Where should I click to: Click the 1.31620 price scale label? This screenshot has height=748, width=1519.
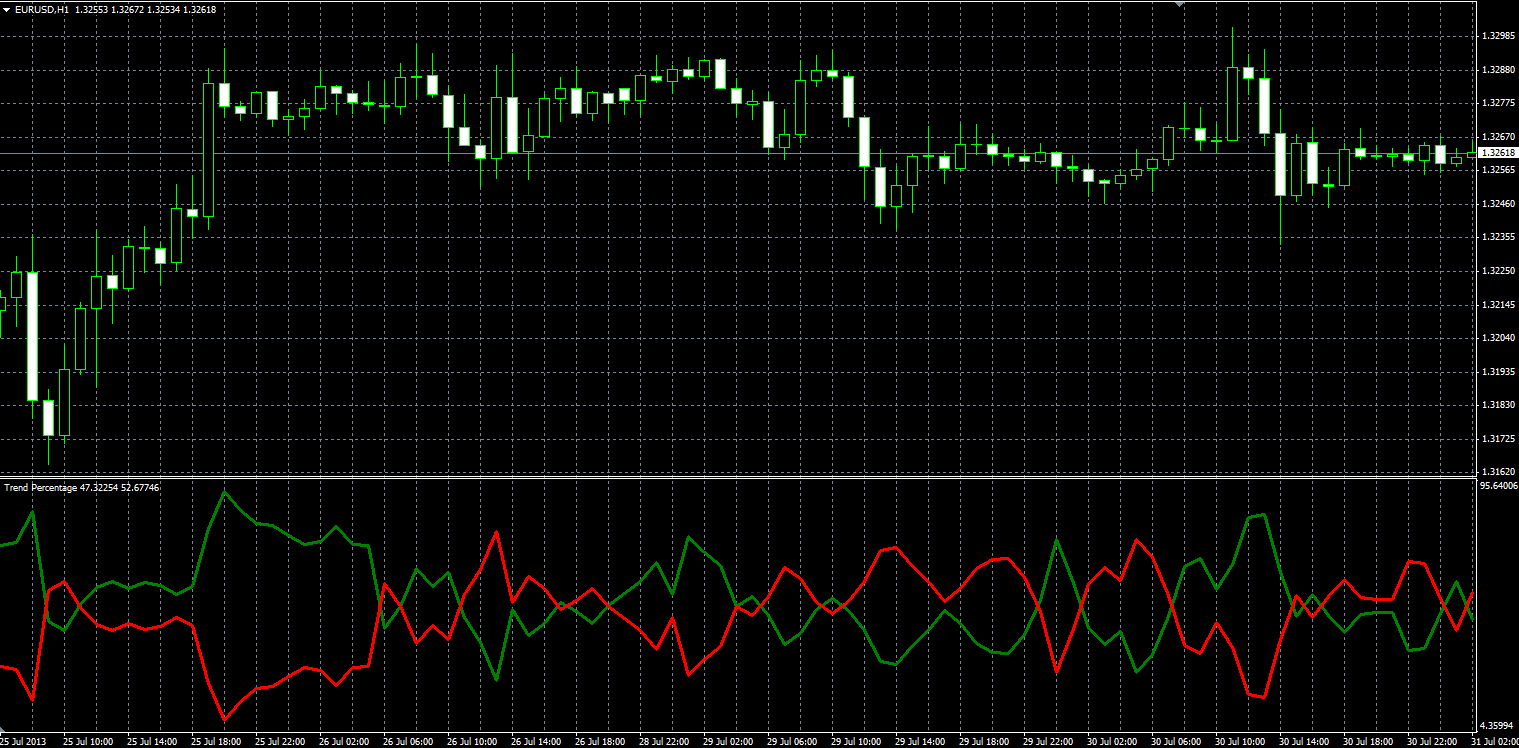pyautogui.click(x=1496, y=470)
